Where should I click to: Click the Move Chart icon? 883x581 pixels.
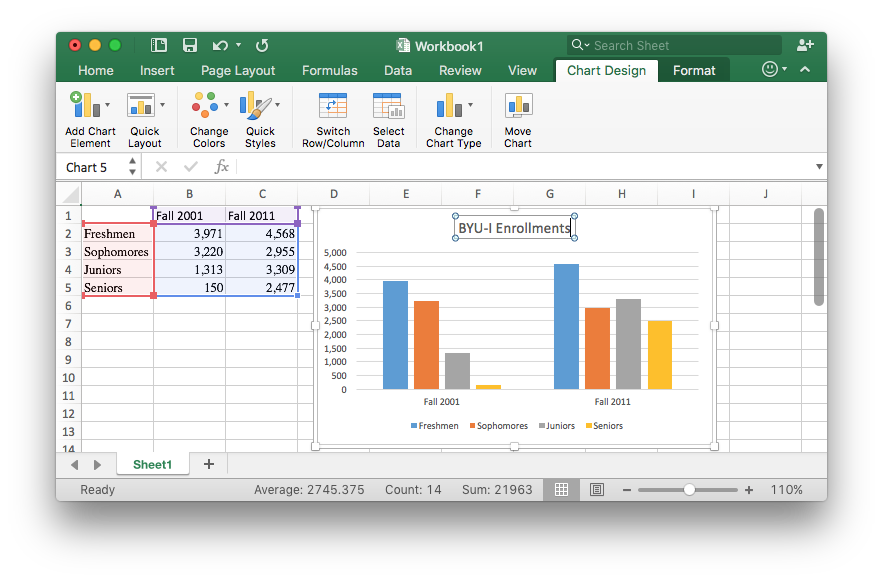point(518,105)
